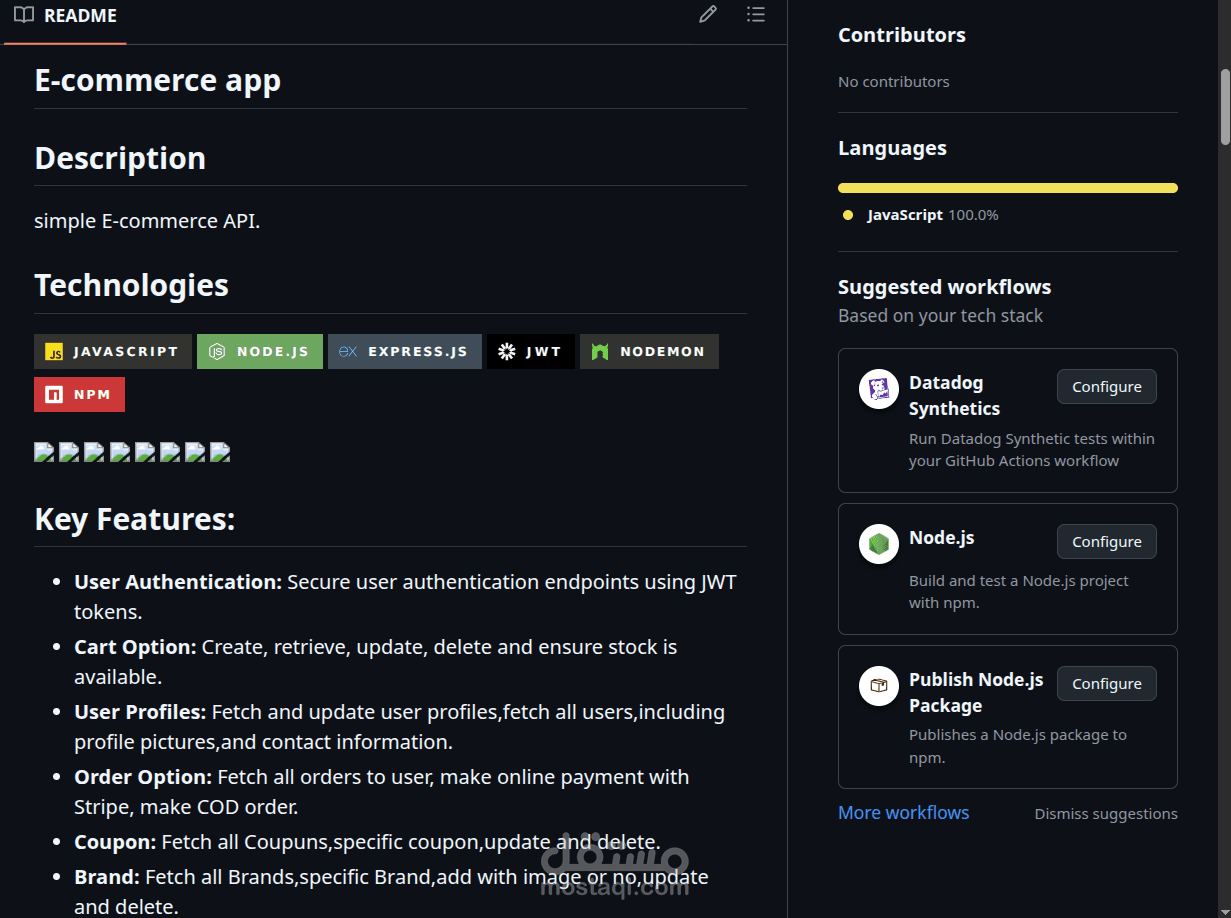Dismiss the workflow suggestions
Screen dimensions: 1231x918
coord(1106,813)
